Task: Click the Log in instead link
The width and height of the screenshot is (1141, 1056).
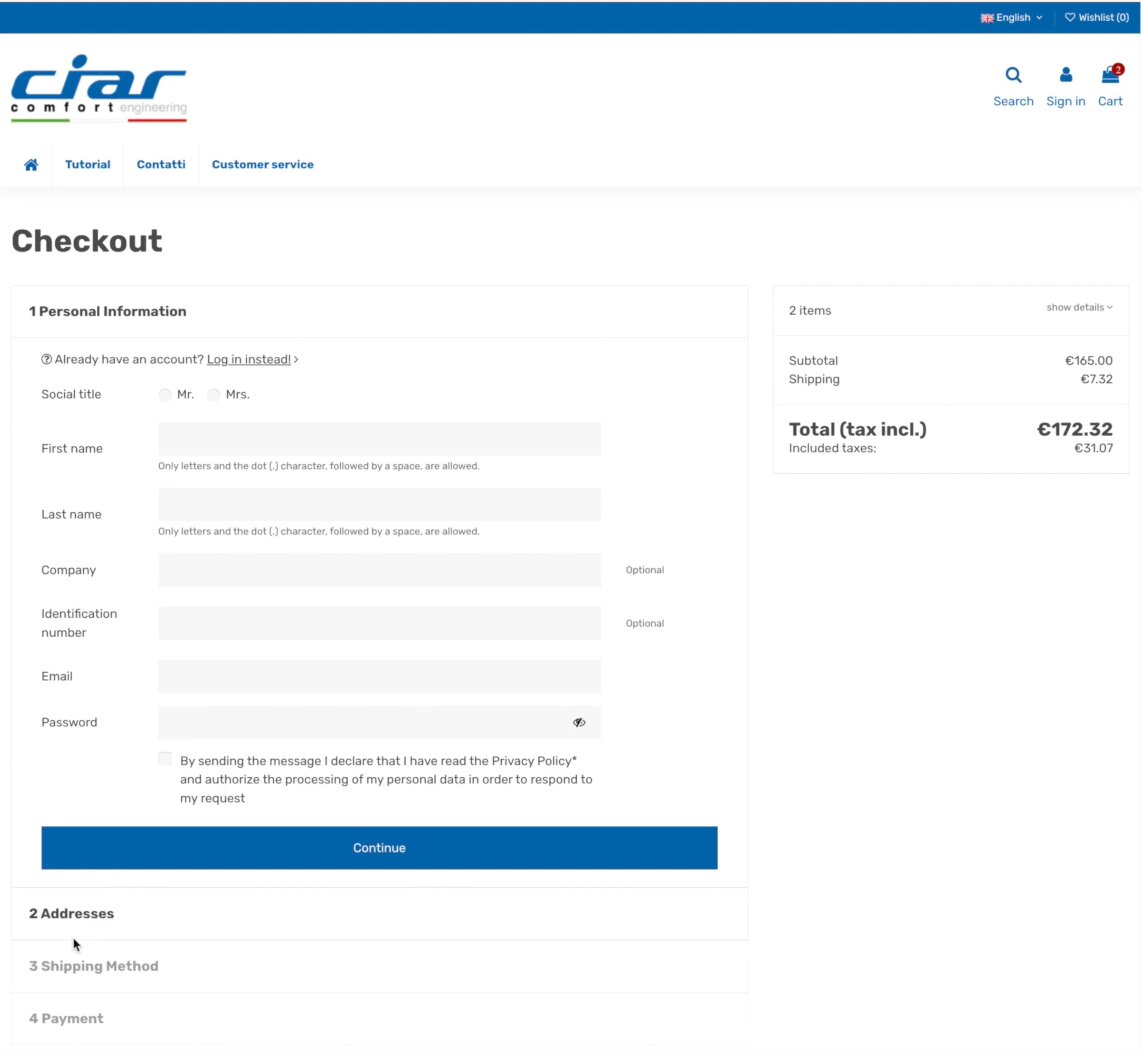Action: point(249,359)
